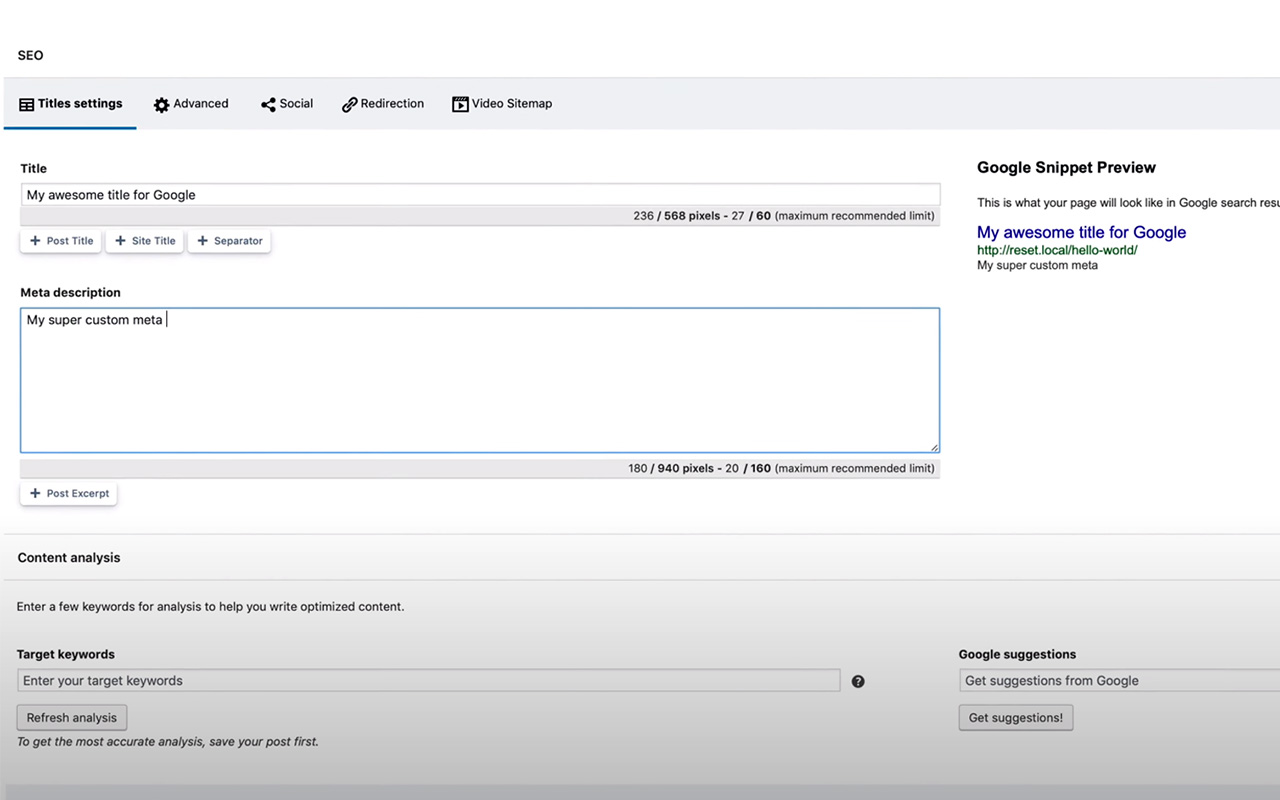Image resolution: width=1280 pixels, height=800 pixels.
Task: Click the blue snippet preview title link
Action: tap(1081, 232)
